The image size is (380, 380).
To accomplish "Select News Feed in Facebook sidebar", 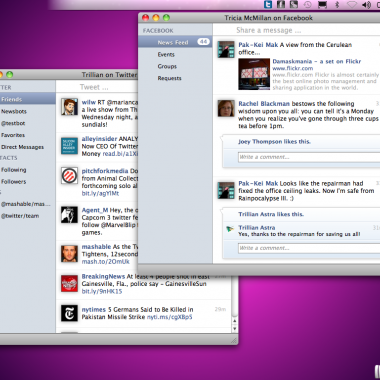I will click(x=175, y=42).
